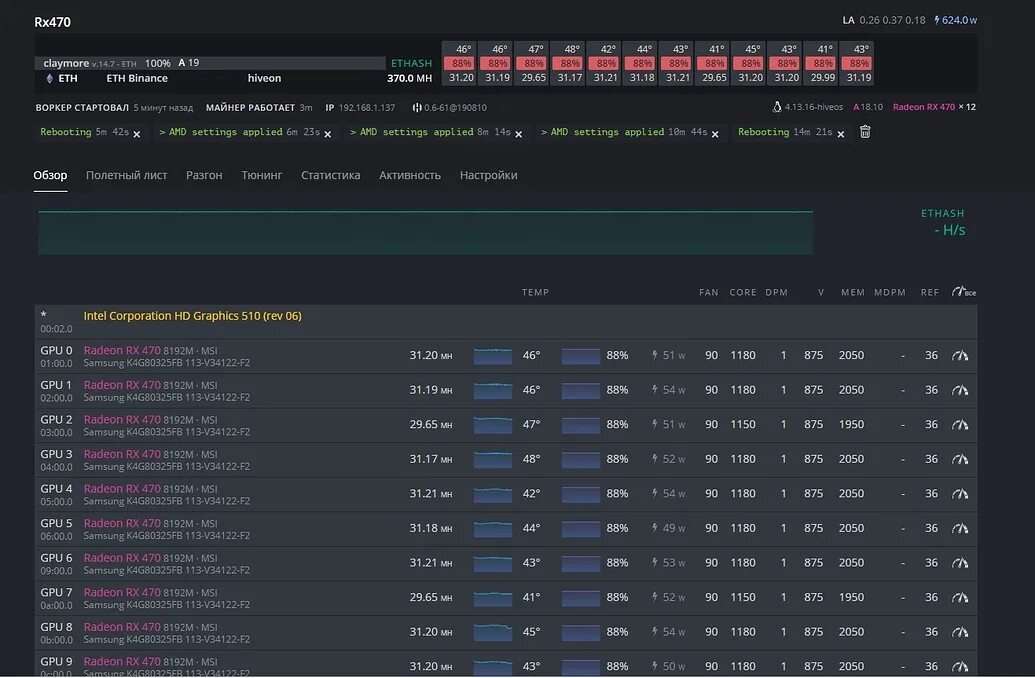
Task: Open overclock gauge icon for GPU 7
Action: [960, 597]
